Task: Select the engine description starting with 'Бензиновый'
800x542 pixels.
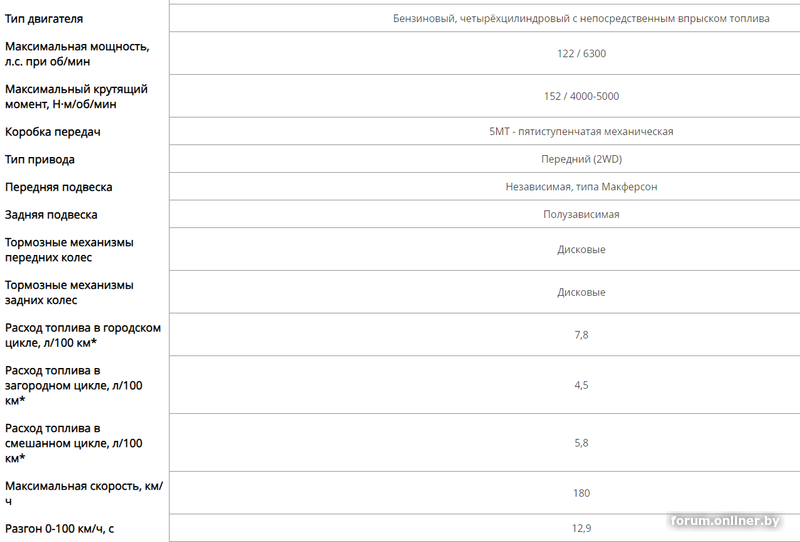Action: pos(581,19)
